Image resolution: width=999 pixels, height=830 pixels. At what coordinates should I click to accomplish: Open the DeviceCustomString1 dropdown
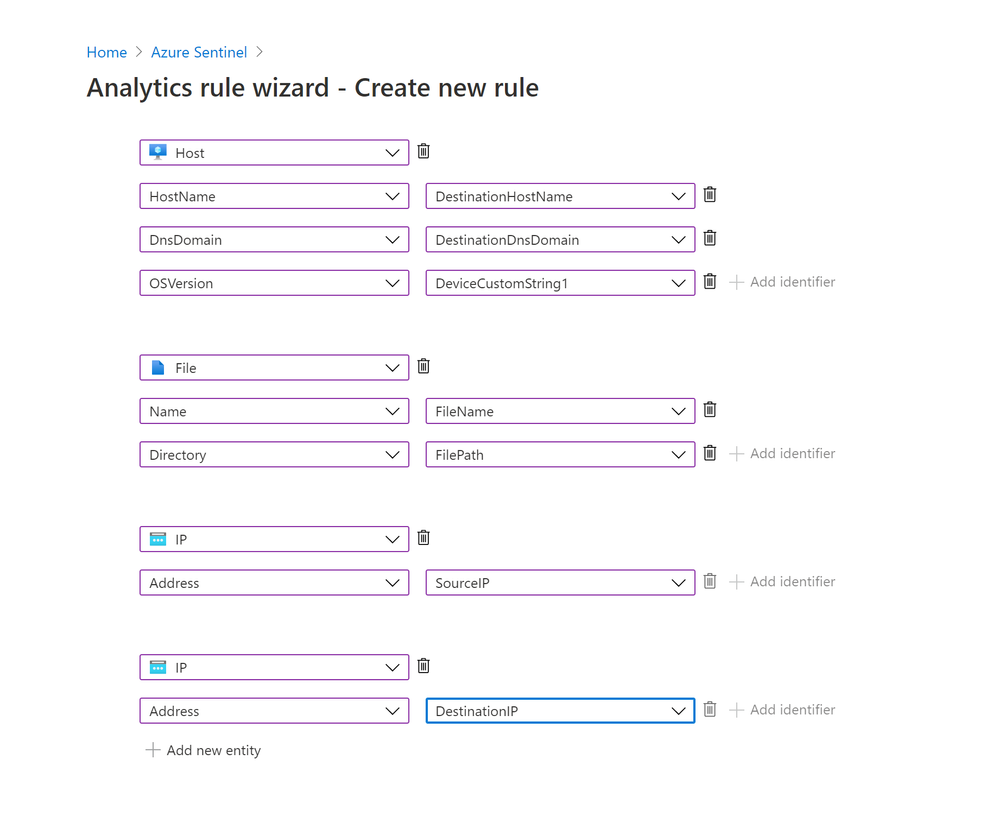pyautogui.click(x=560, y=283)
